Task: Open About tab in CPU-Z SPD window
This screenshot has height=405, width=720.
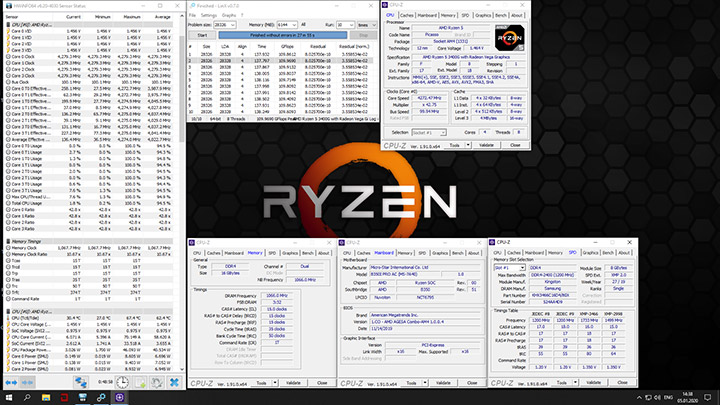Action: [x=624, y=253]
